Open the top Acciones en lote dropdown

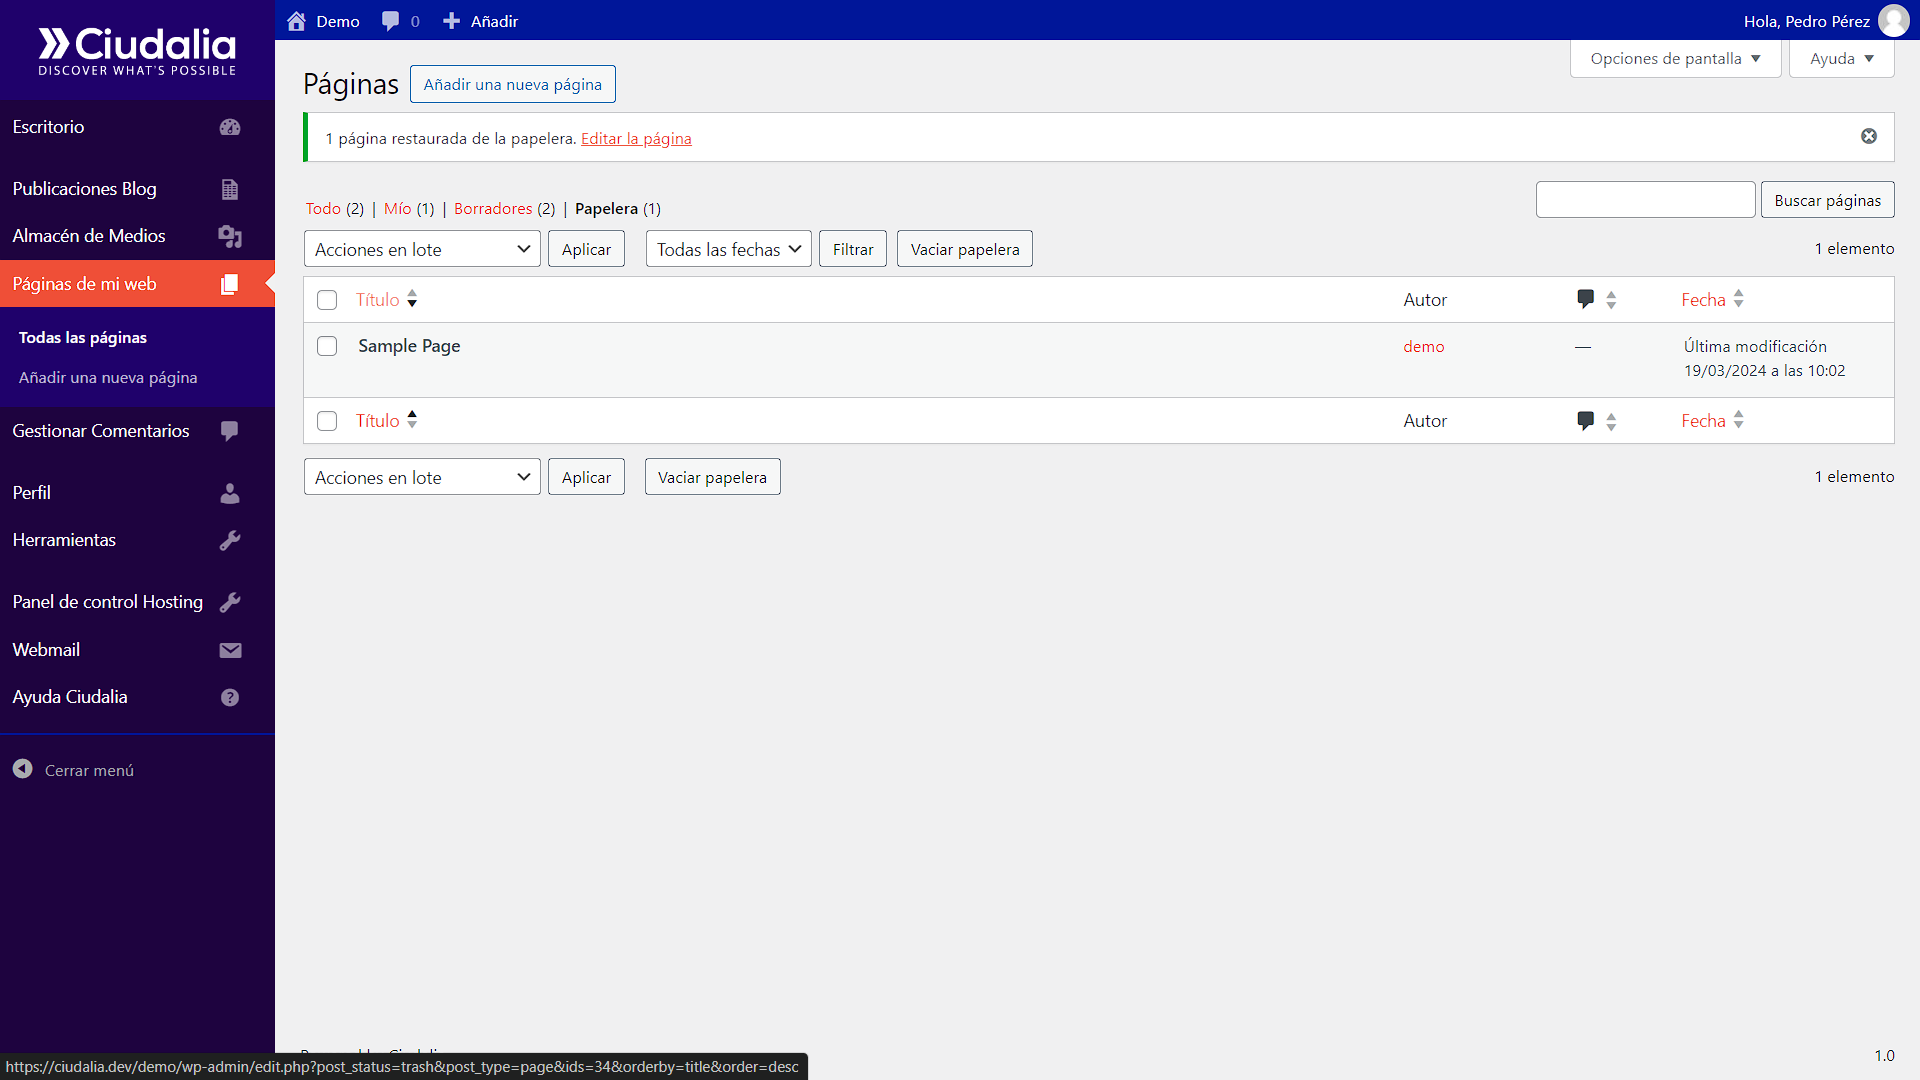(x=422, y=249)
